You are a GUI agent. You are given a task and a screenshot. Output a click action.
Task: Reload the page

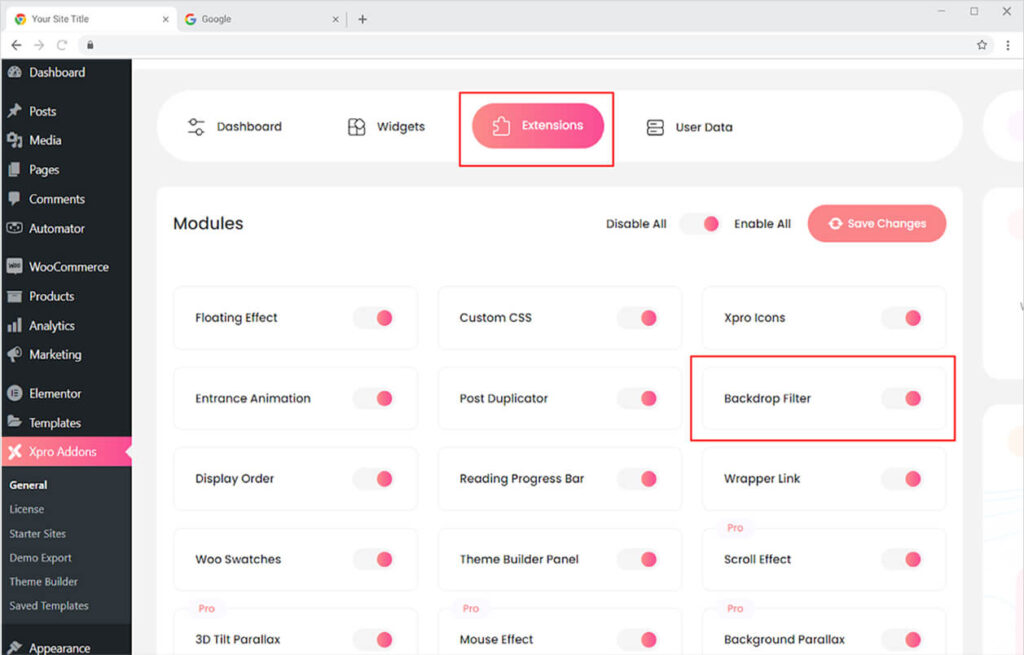coord(62,45)
